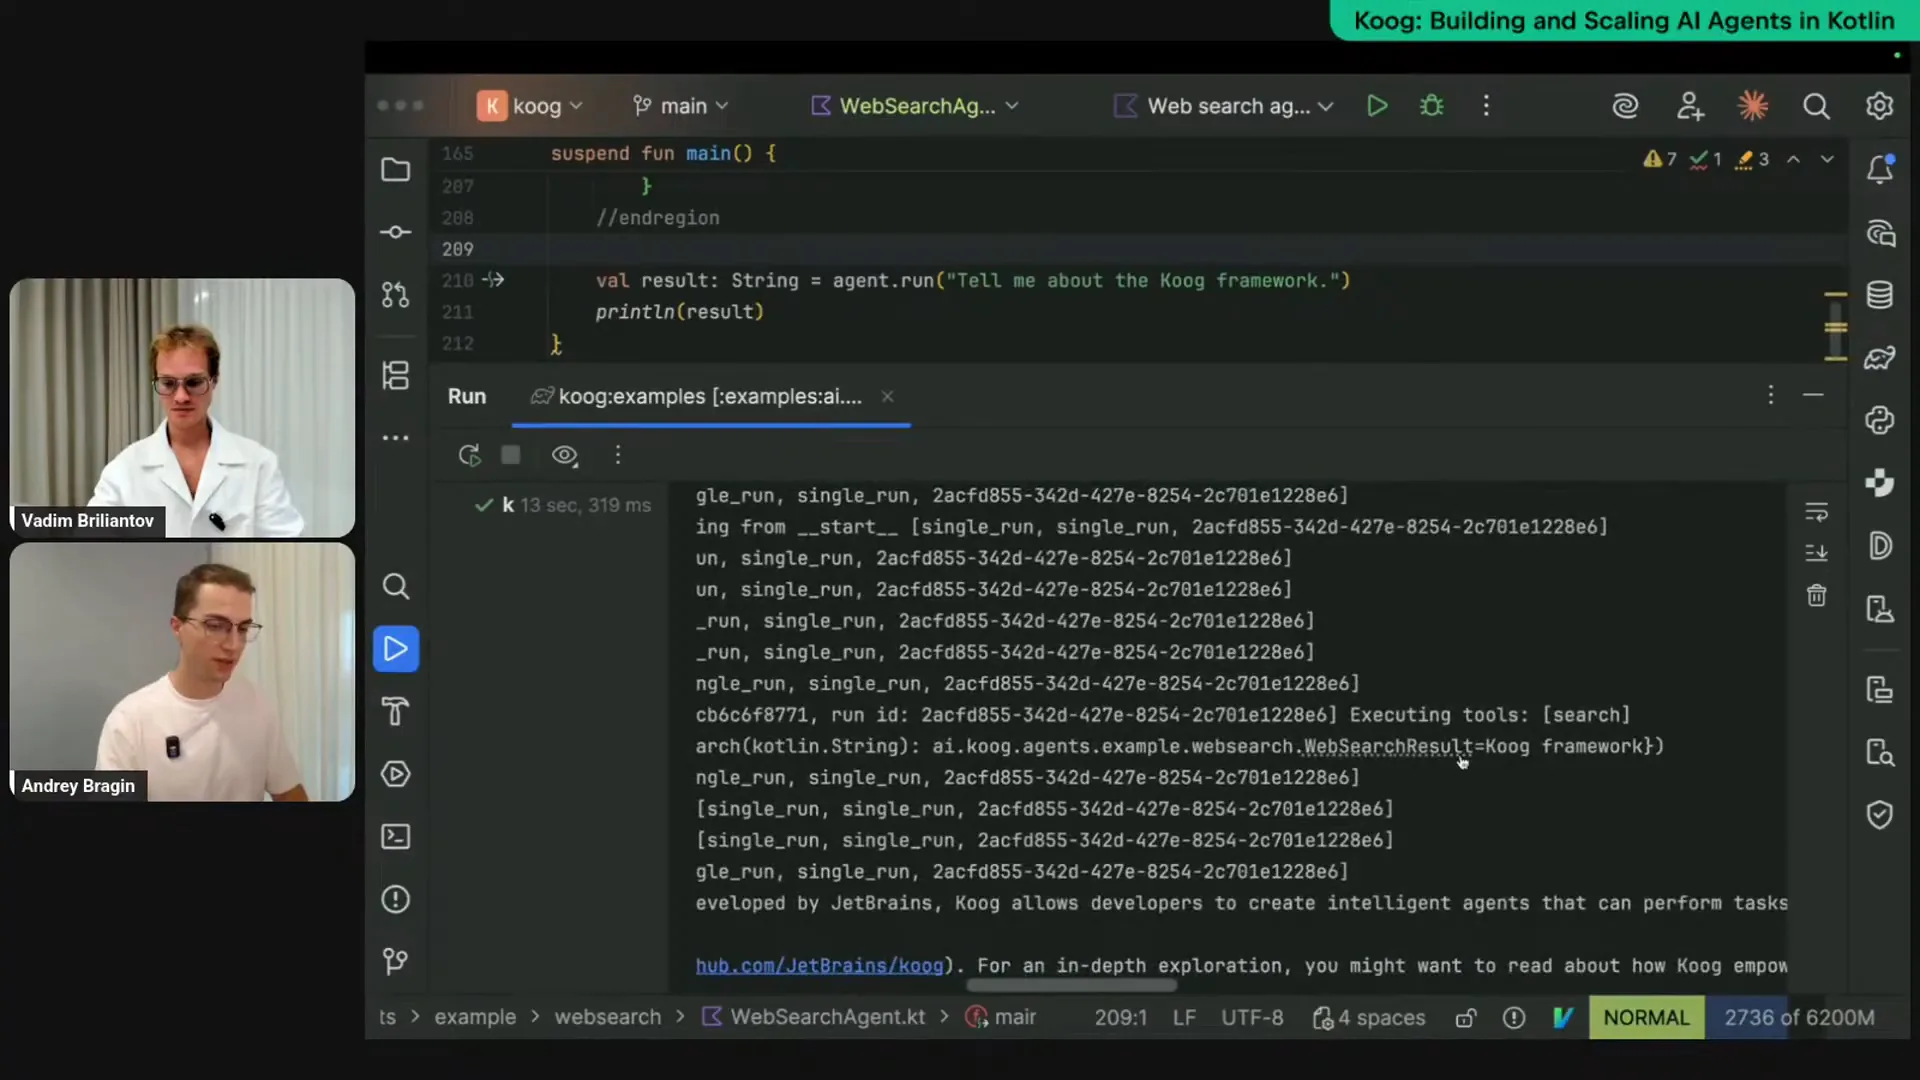This screenshot has height=1080, width=1920.
Task: Change UTF-8 file encoding in status bar
Action: pyautogui.click(x=1252, y=1018)
